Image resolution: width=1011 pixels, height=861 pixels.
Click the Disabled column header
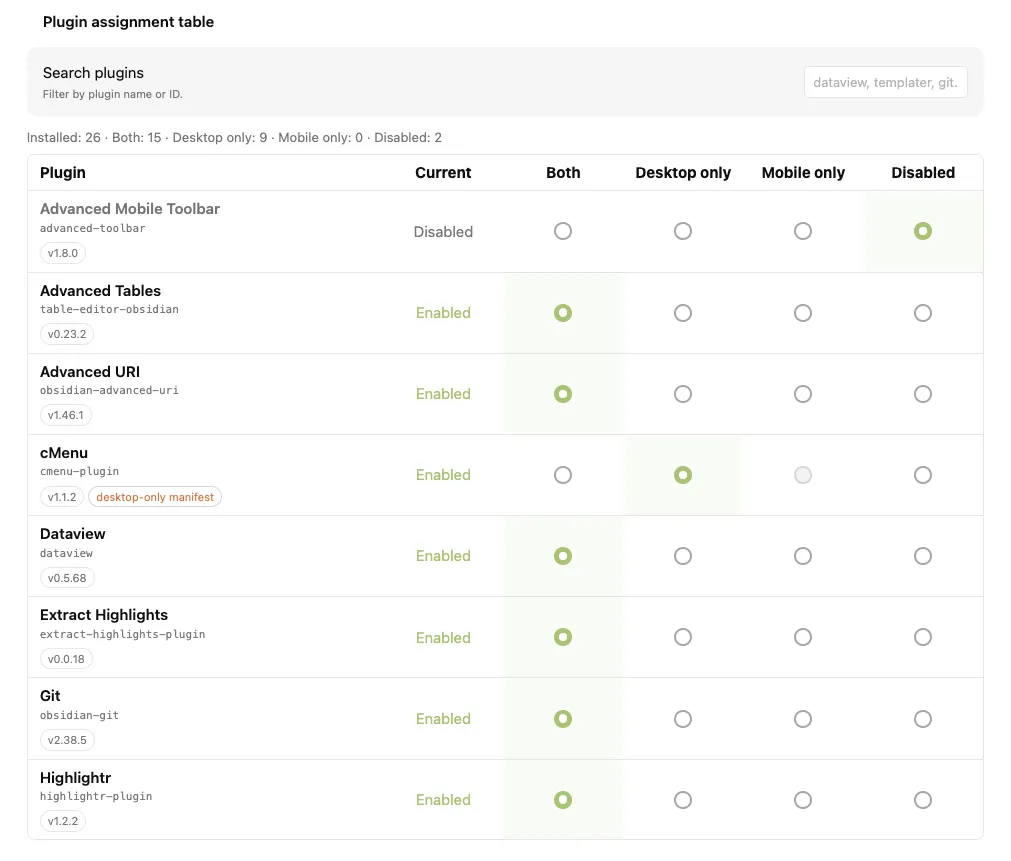click(923, 173)
